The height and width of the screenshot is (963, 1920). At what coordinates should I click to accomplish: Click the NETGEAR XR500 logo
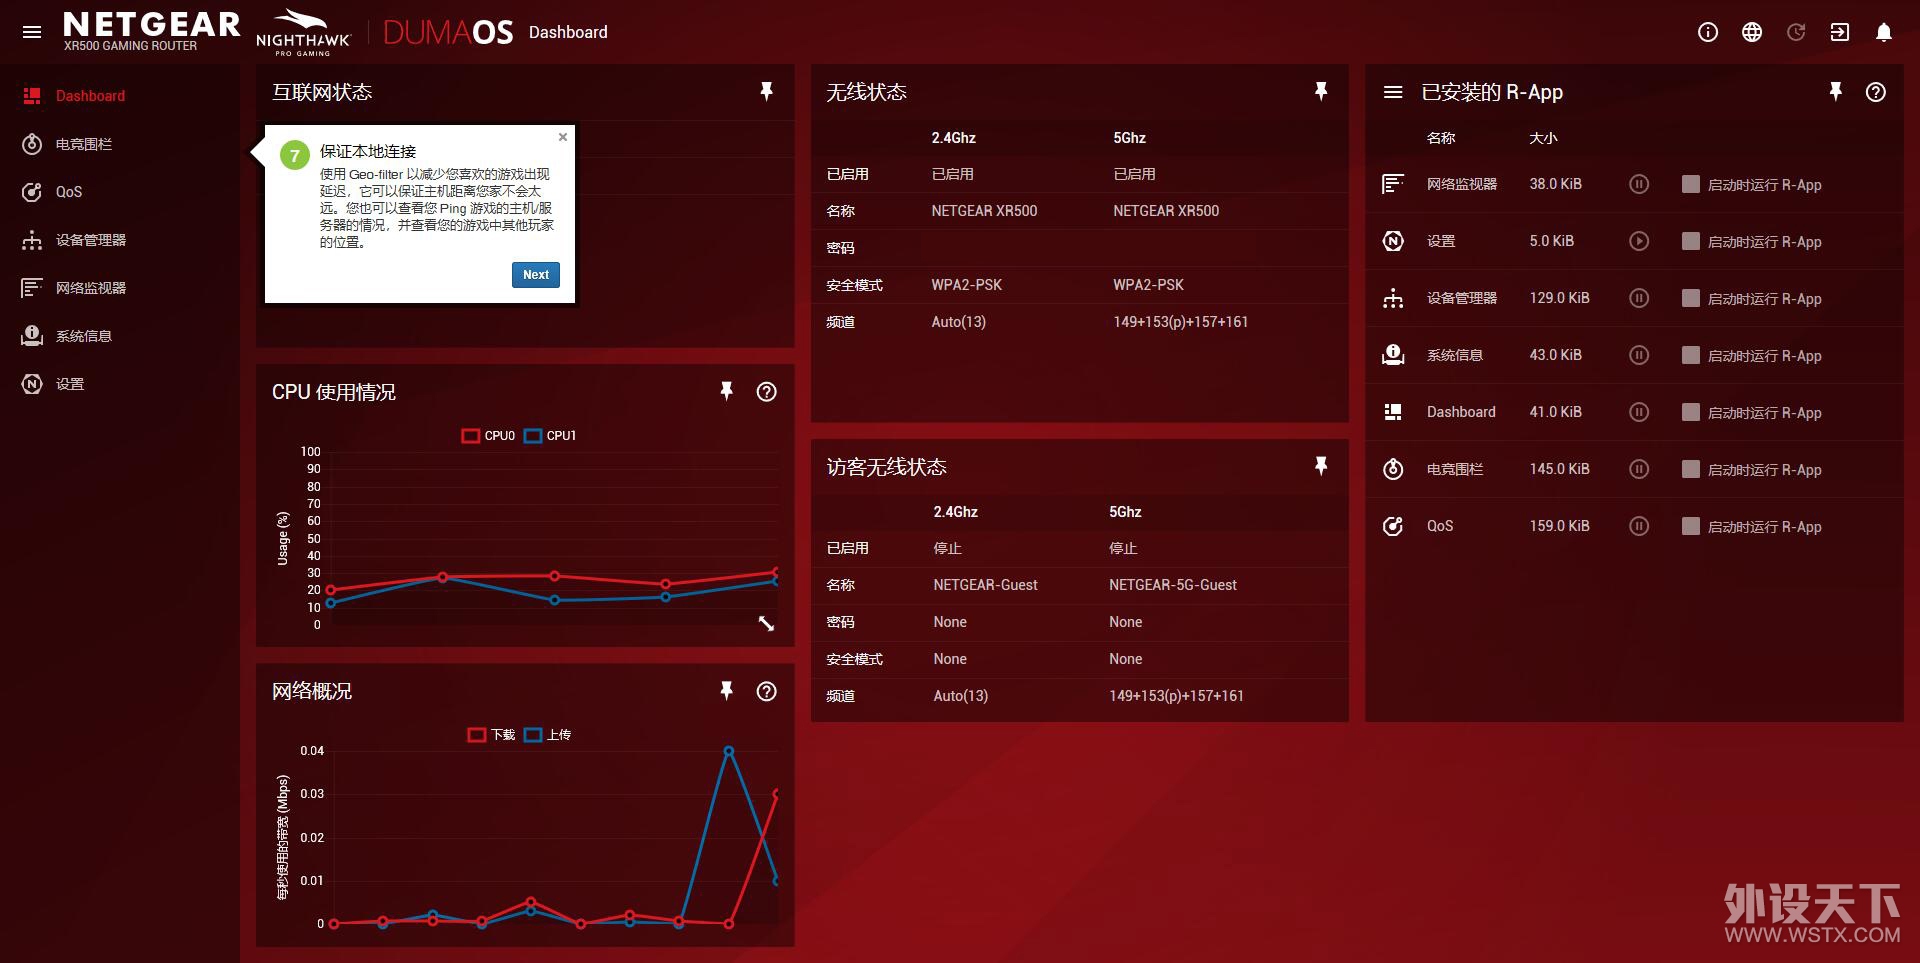point(151,31)
